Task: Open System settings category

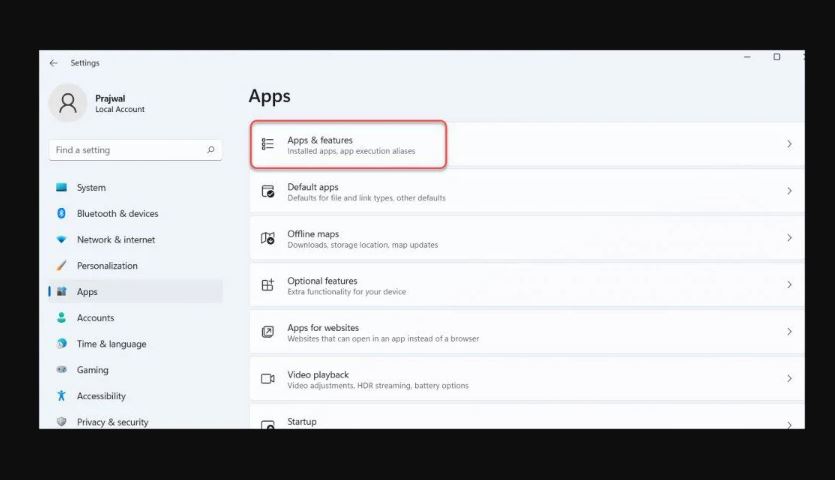Action: [x=135, y=187]
